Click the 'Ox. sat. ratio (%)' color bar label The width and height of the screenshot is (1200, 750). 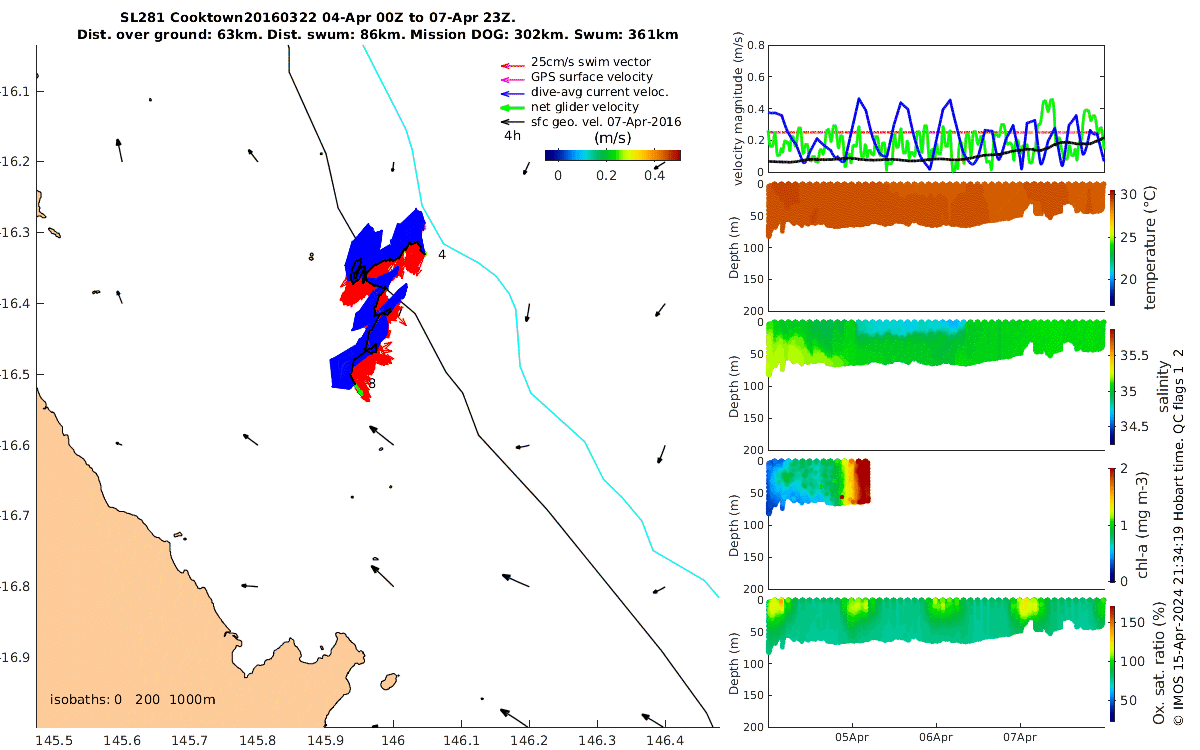tap(1160, 664)
